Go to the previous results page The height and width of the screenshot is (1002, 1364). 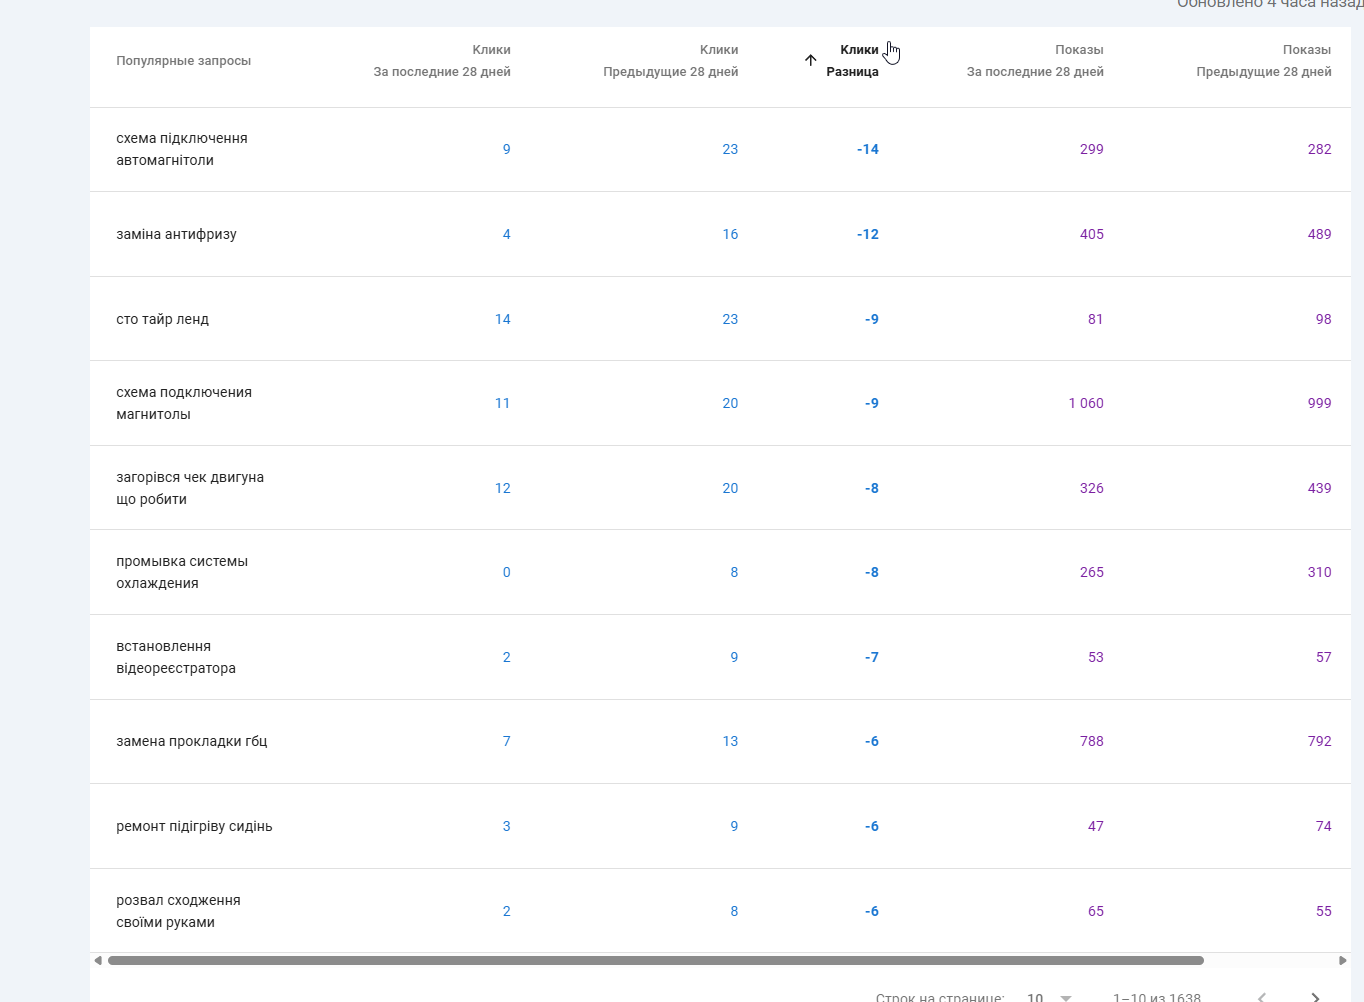tap(1262, 996)
